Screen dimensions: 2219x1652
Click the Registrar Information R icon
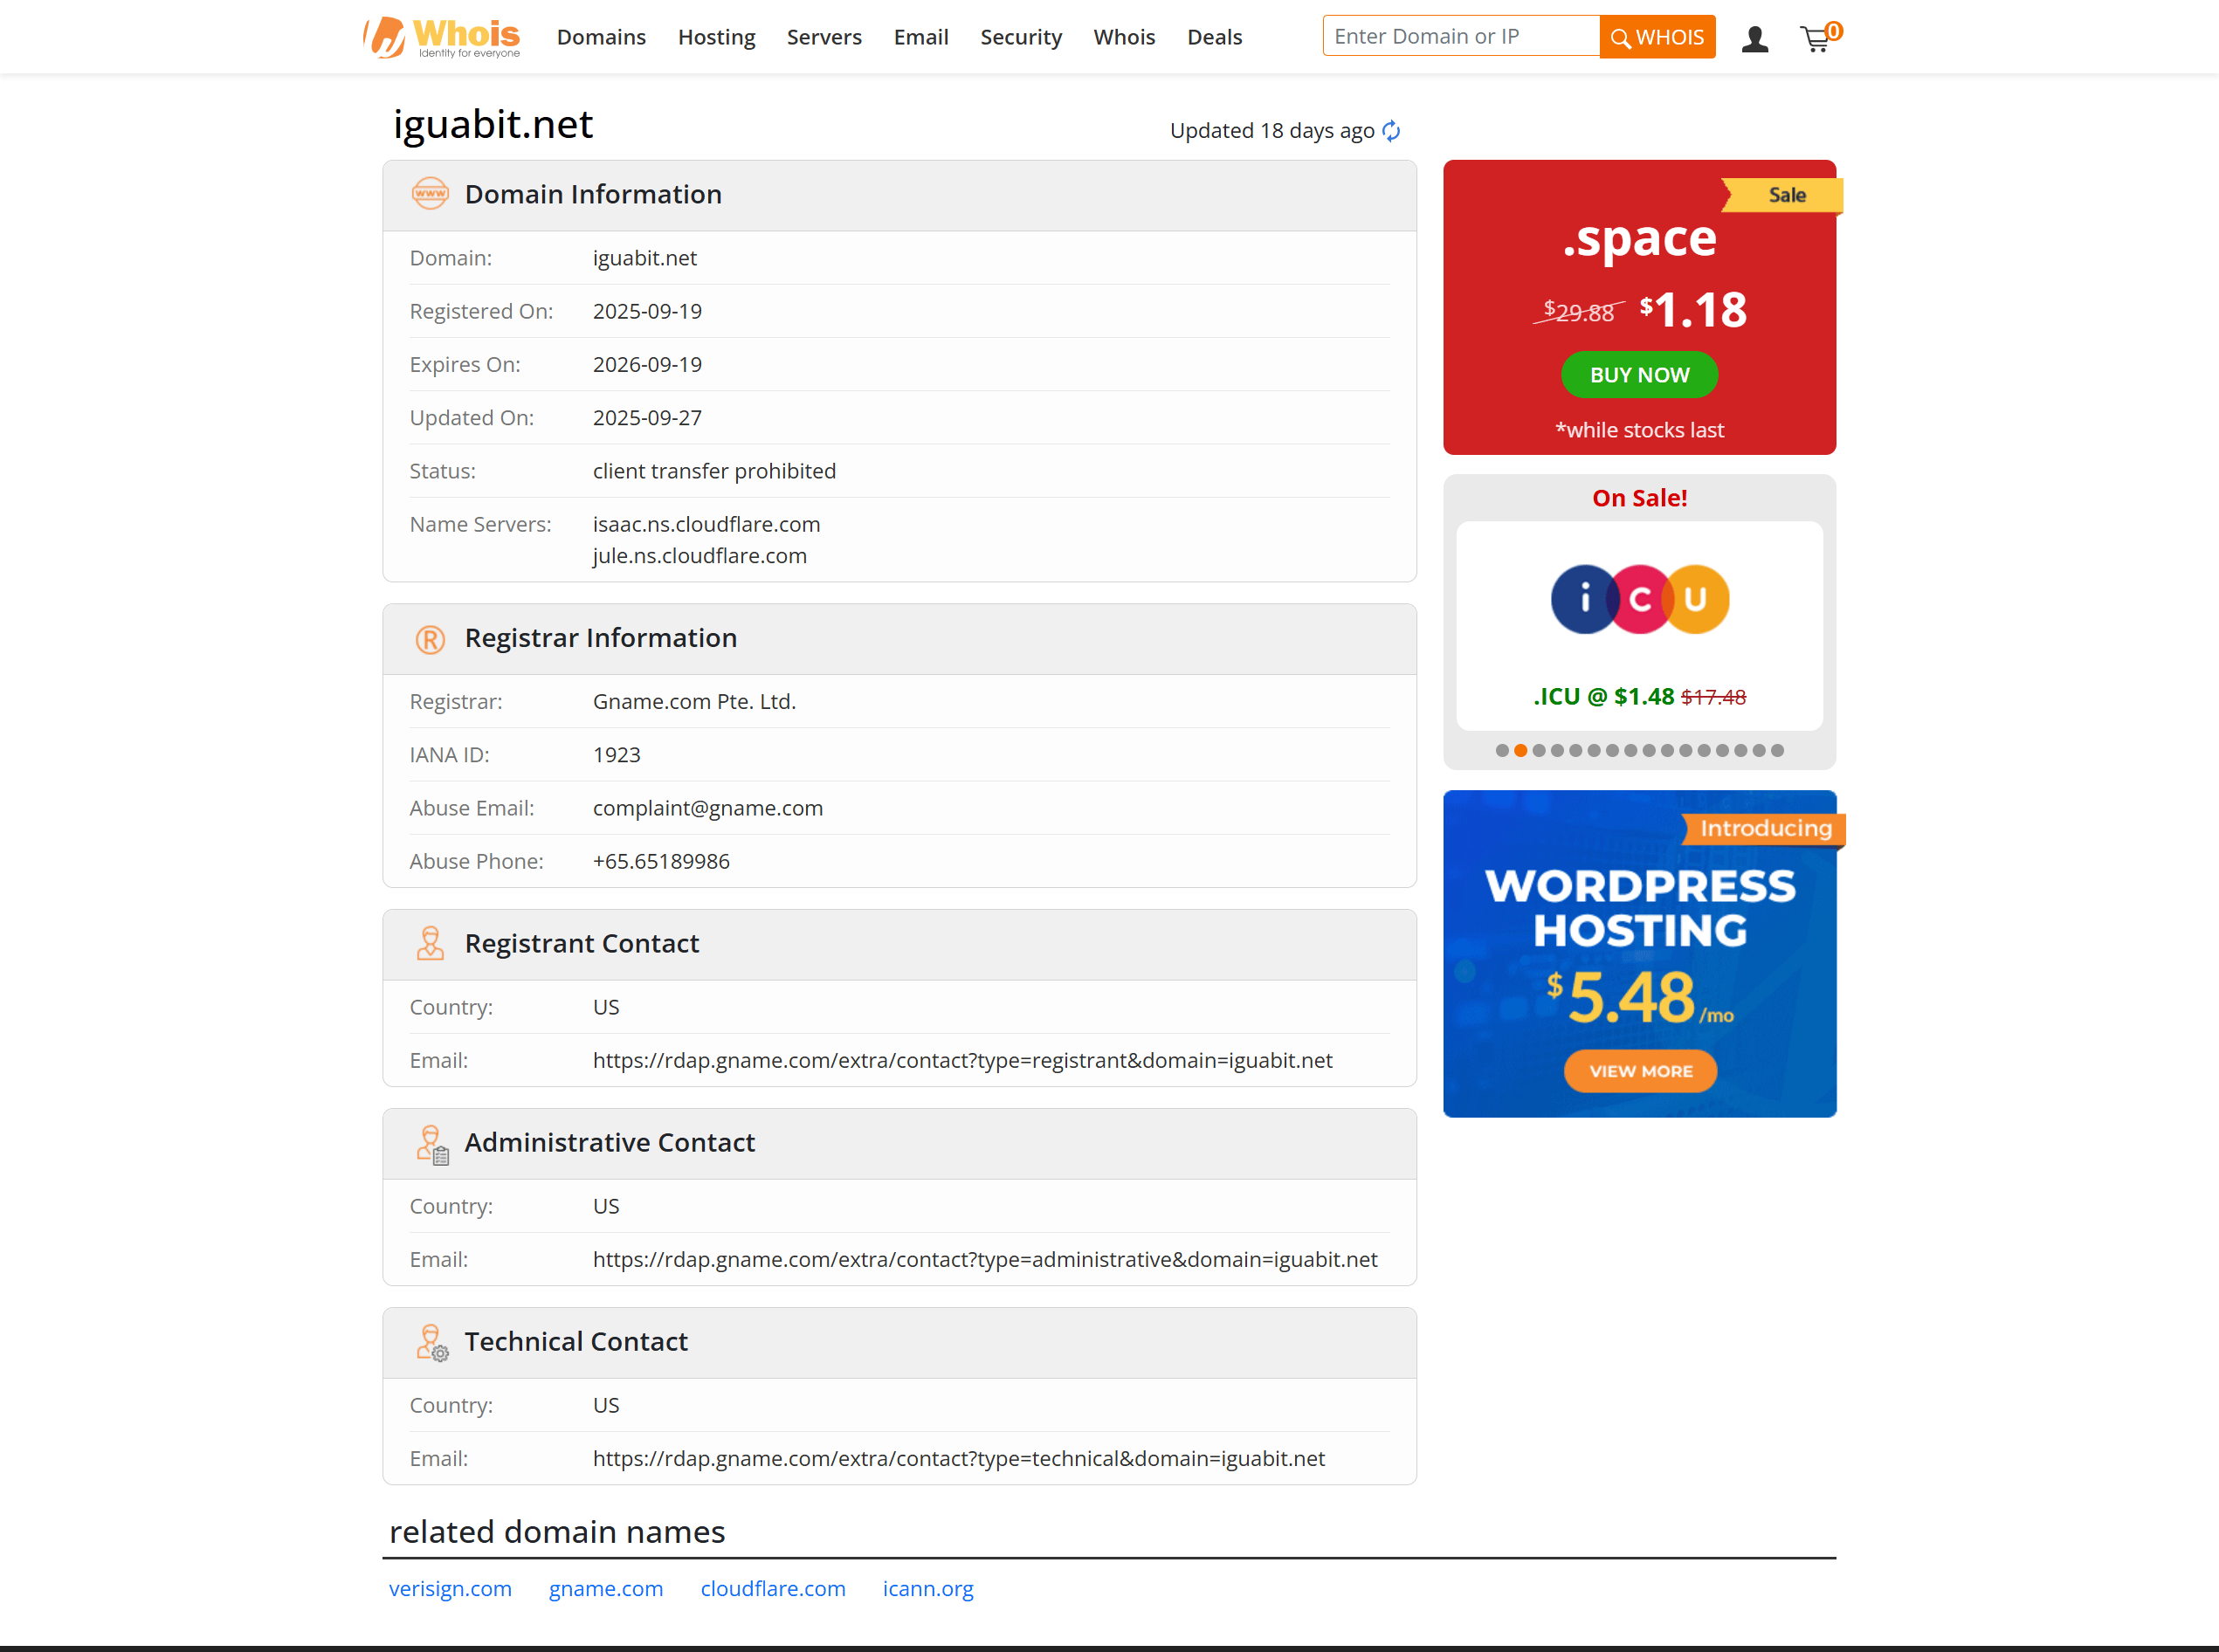(x=430, y=639)
